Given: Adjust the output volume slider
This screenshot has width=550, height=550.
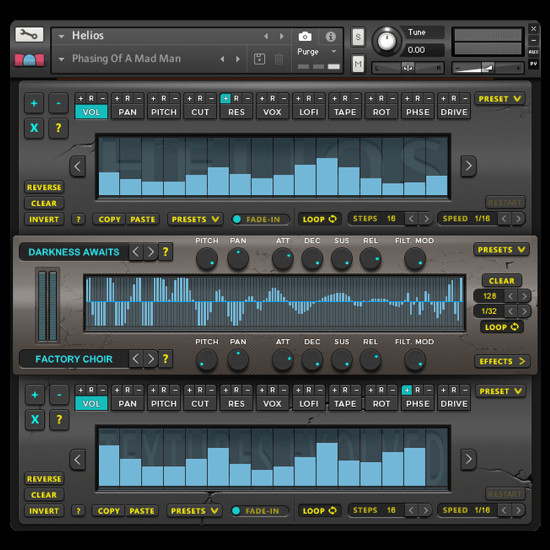Looking at the screenshot, I should [x=488, y=68].
